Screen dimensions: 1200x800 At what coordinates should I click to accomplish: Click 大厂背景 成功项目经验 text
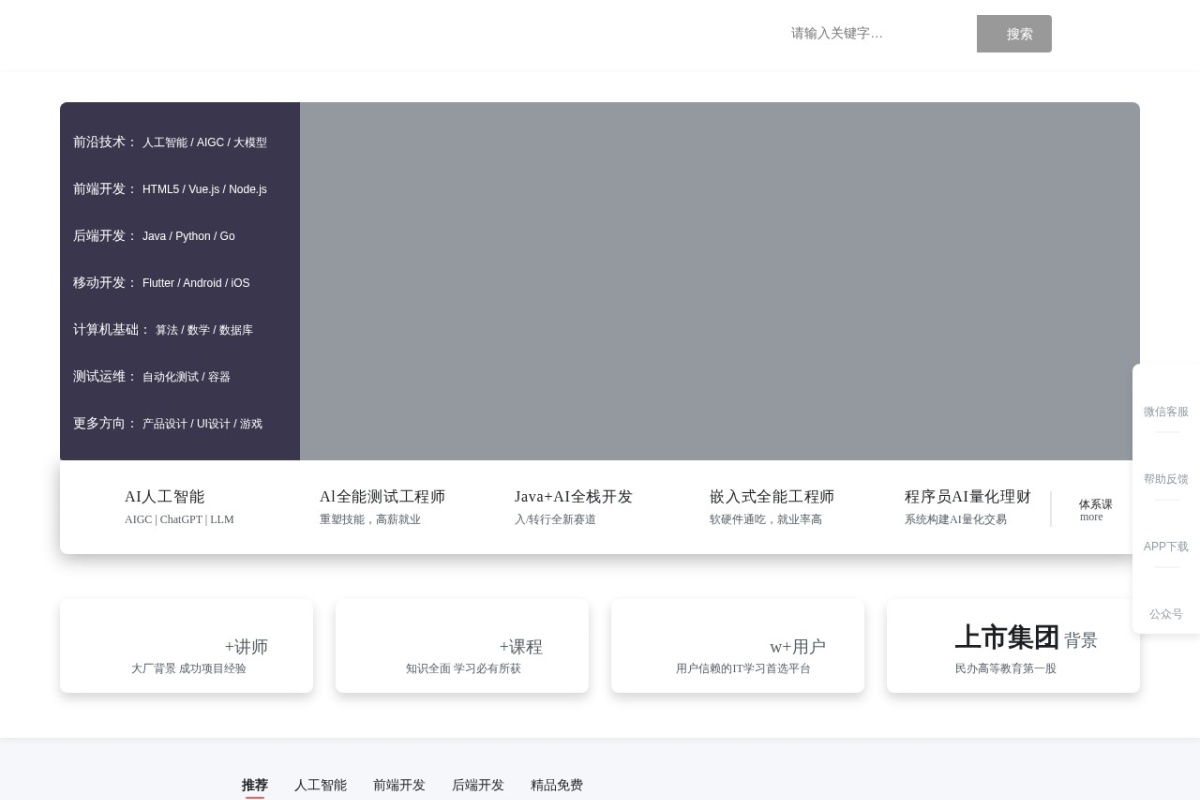click(188, 669)
